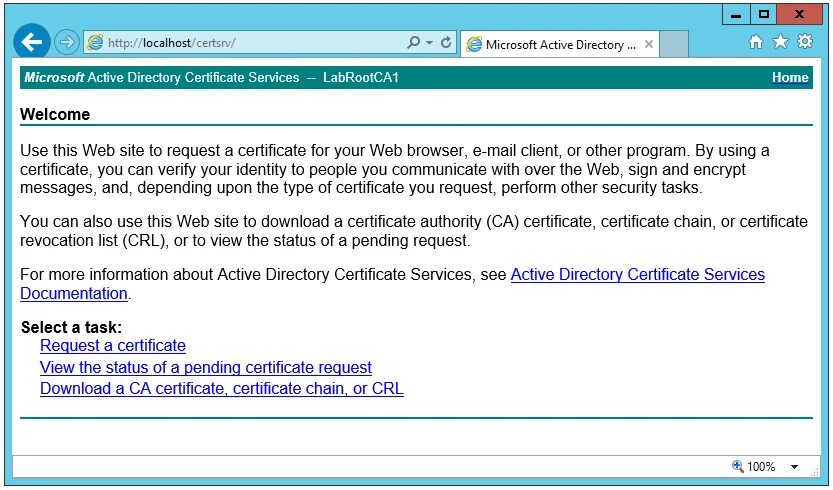Image resolution: width=833 pixels, height=490 pixels.
Task: Go back with the browser back arrow
Action: (31, 43)
